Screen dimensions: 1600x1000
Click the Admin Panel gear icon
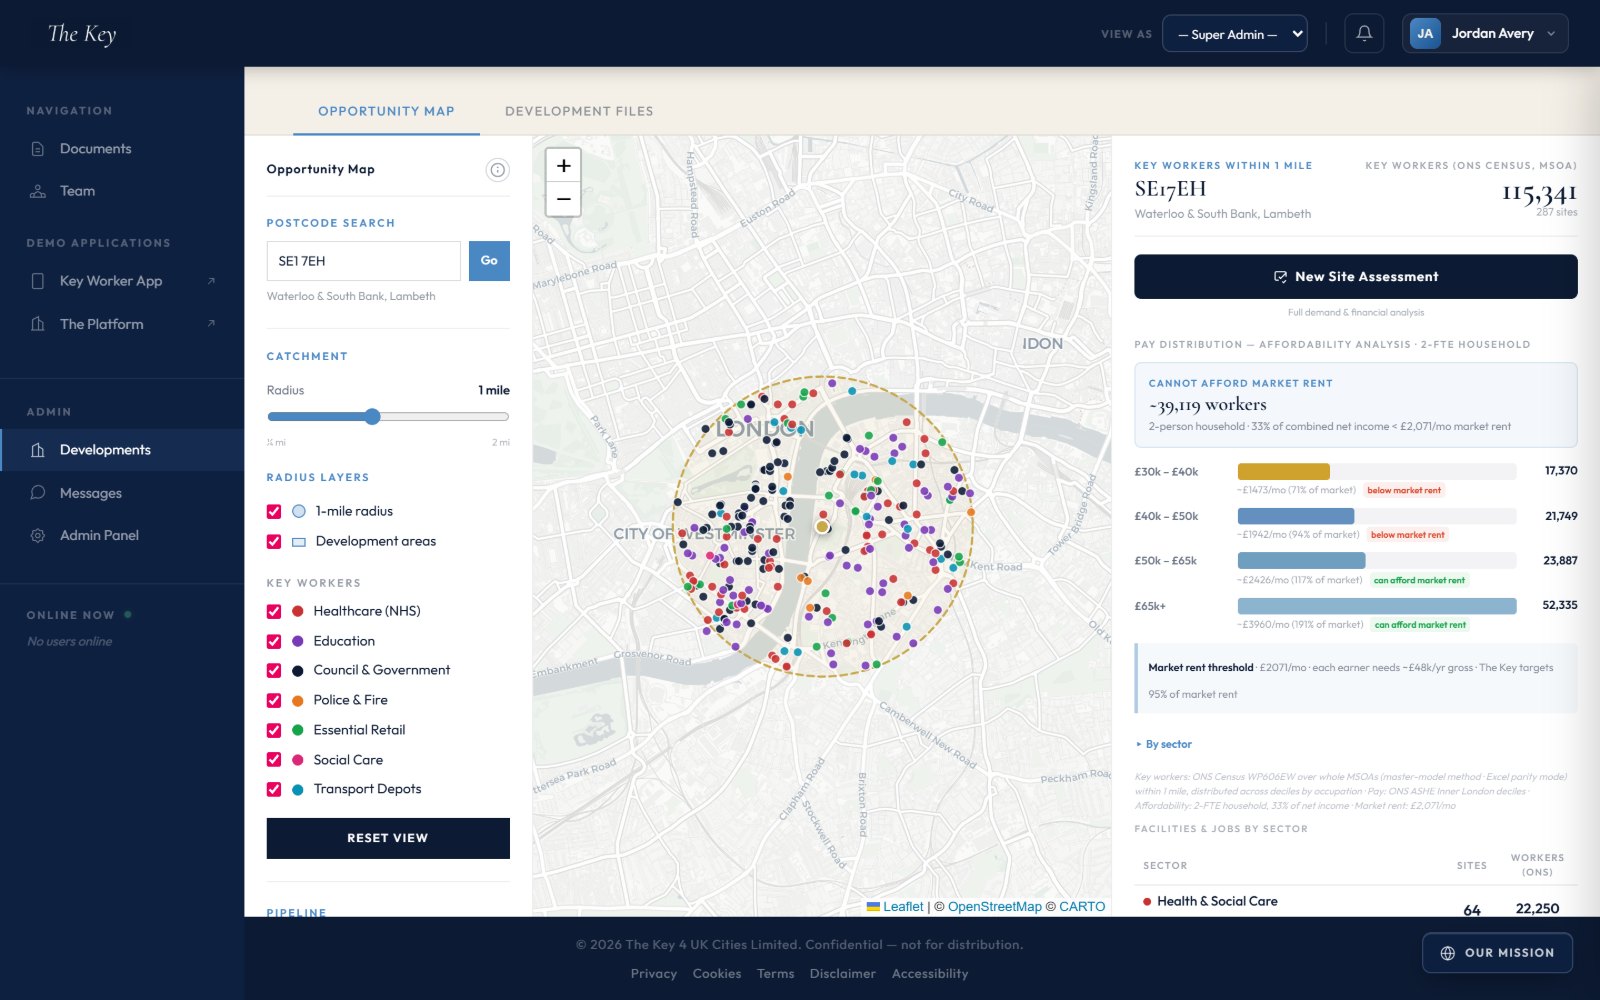click(38, 535)
